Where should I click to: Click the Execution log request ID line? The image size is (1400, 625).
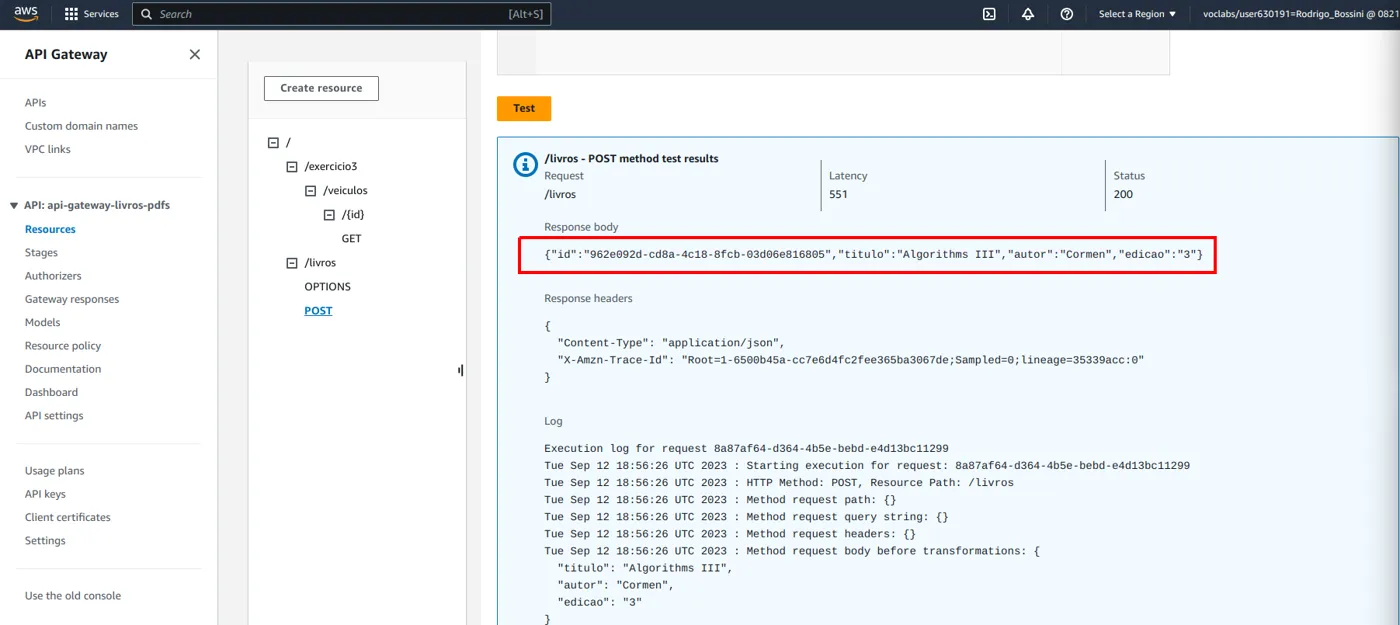coord(746,449)
